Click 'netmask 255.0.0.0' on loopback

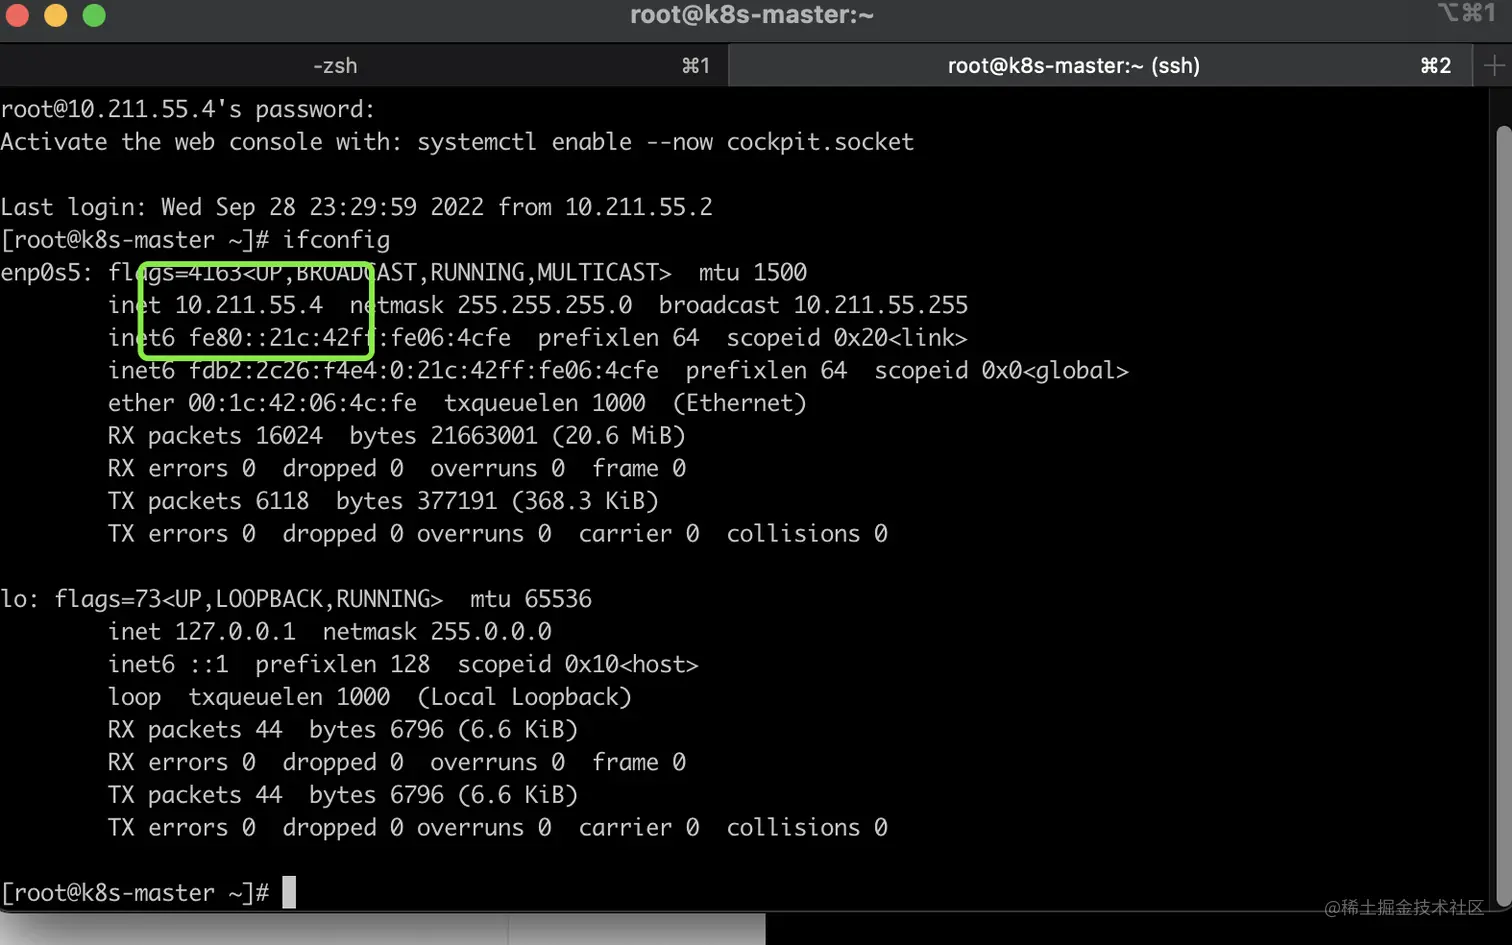pos(437,632)
